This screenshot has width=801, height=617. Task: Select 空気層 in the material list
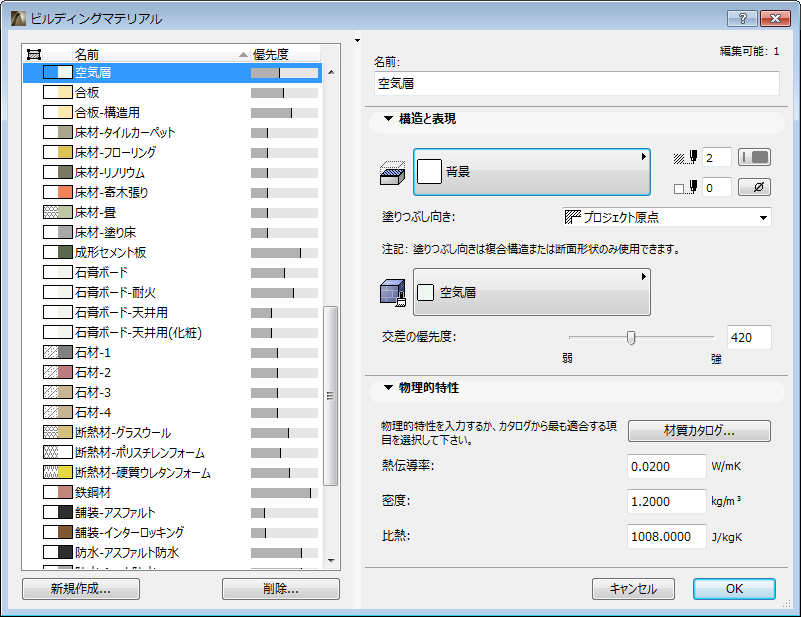(x=172, y=73)
